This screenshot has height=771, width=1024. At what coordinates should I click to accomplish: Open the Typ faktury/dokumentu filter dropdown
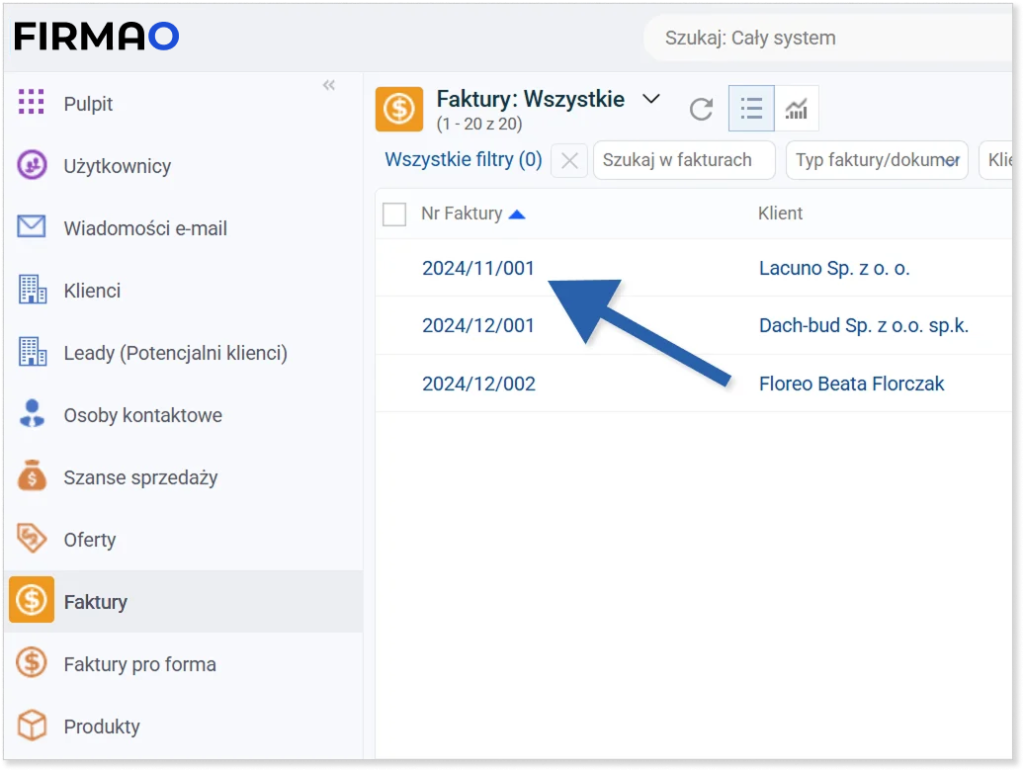point(876,160)
